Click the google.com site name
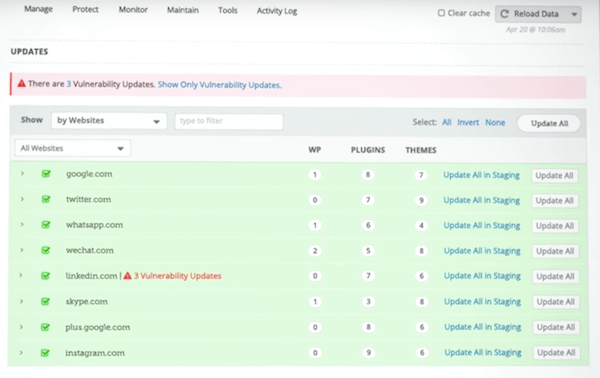This screenshot has height=378, width=600. point(89,174)
